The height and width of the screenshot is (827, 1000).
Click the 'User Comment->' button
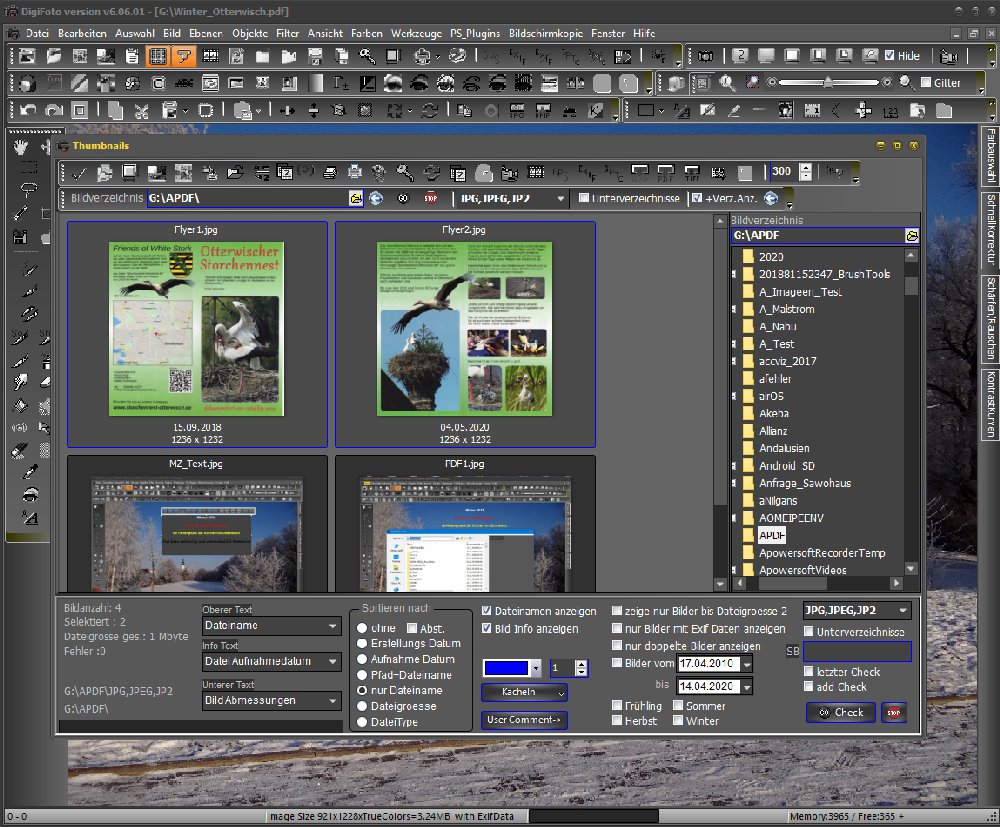point(524,719)
